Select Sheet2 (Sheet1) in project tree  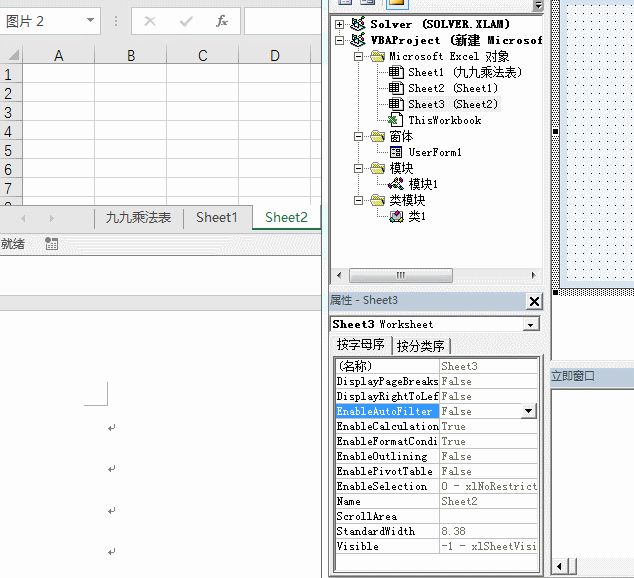[x=453, y=88]
